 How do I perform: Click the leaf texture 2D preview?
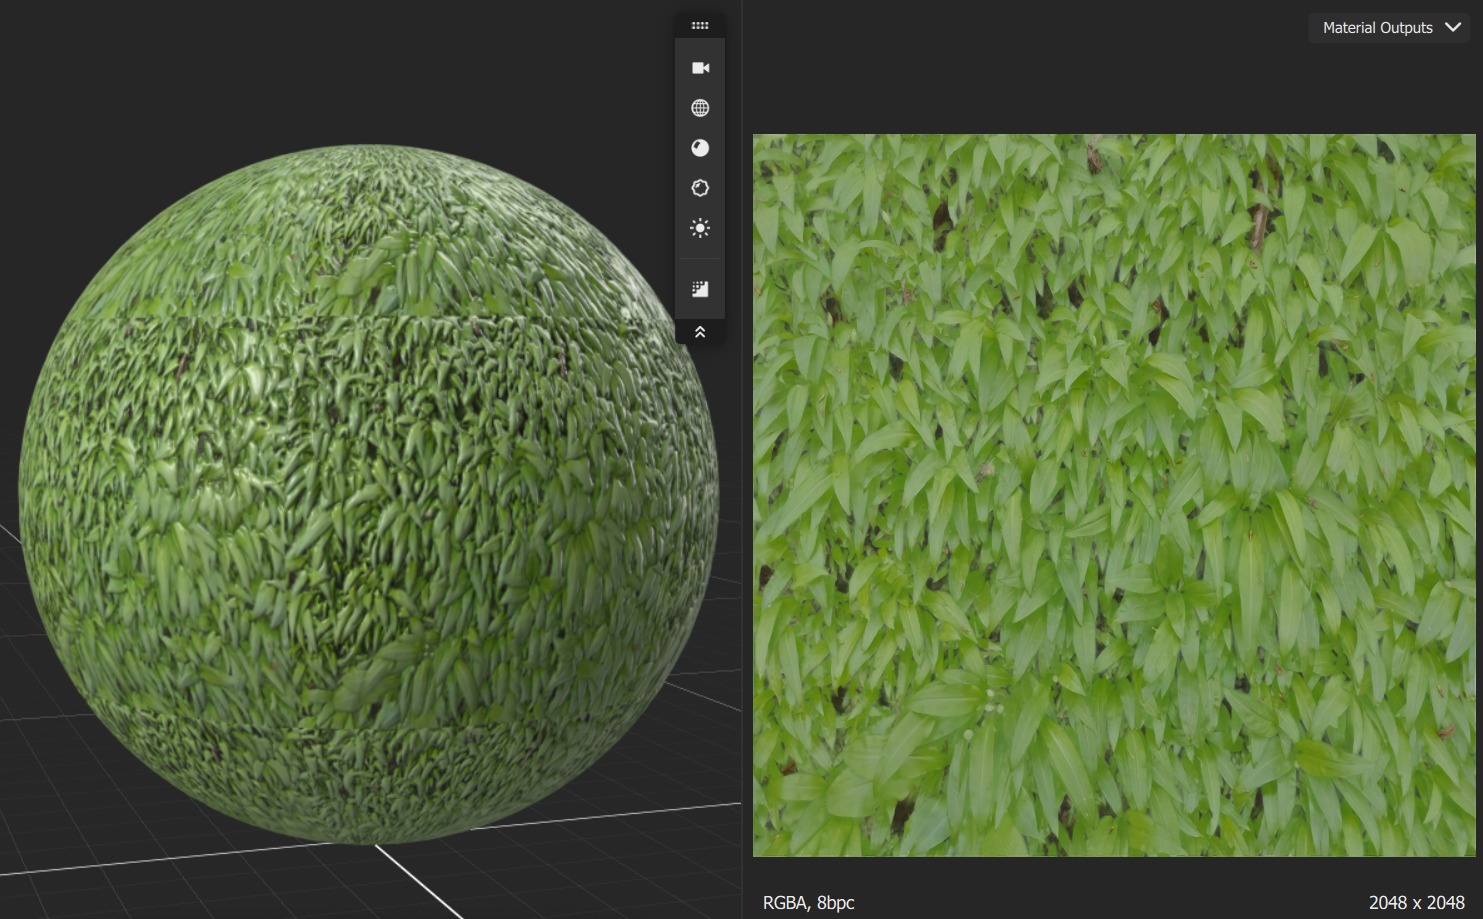pyautogui.click(x=1113, y=495)
